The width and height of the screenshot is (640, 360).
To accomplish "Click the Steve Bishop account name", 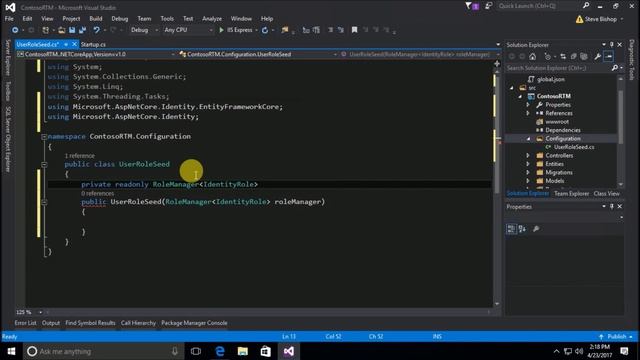I will [600, 19].
